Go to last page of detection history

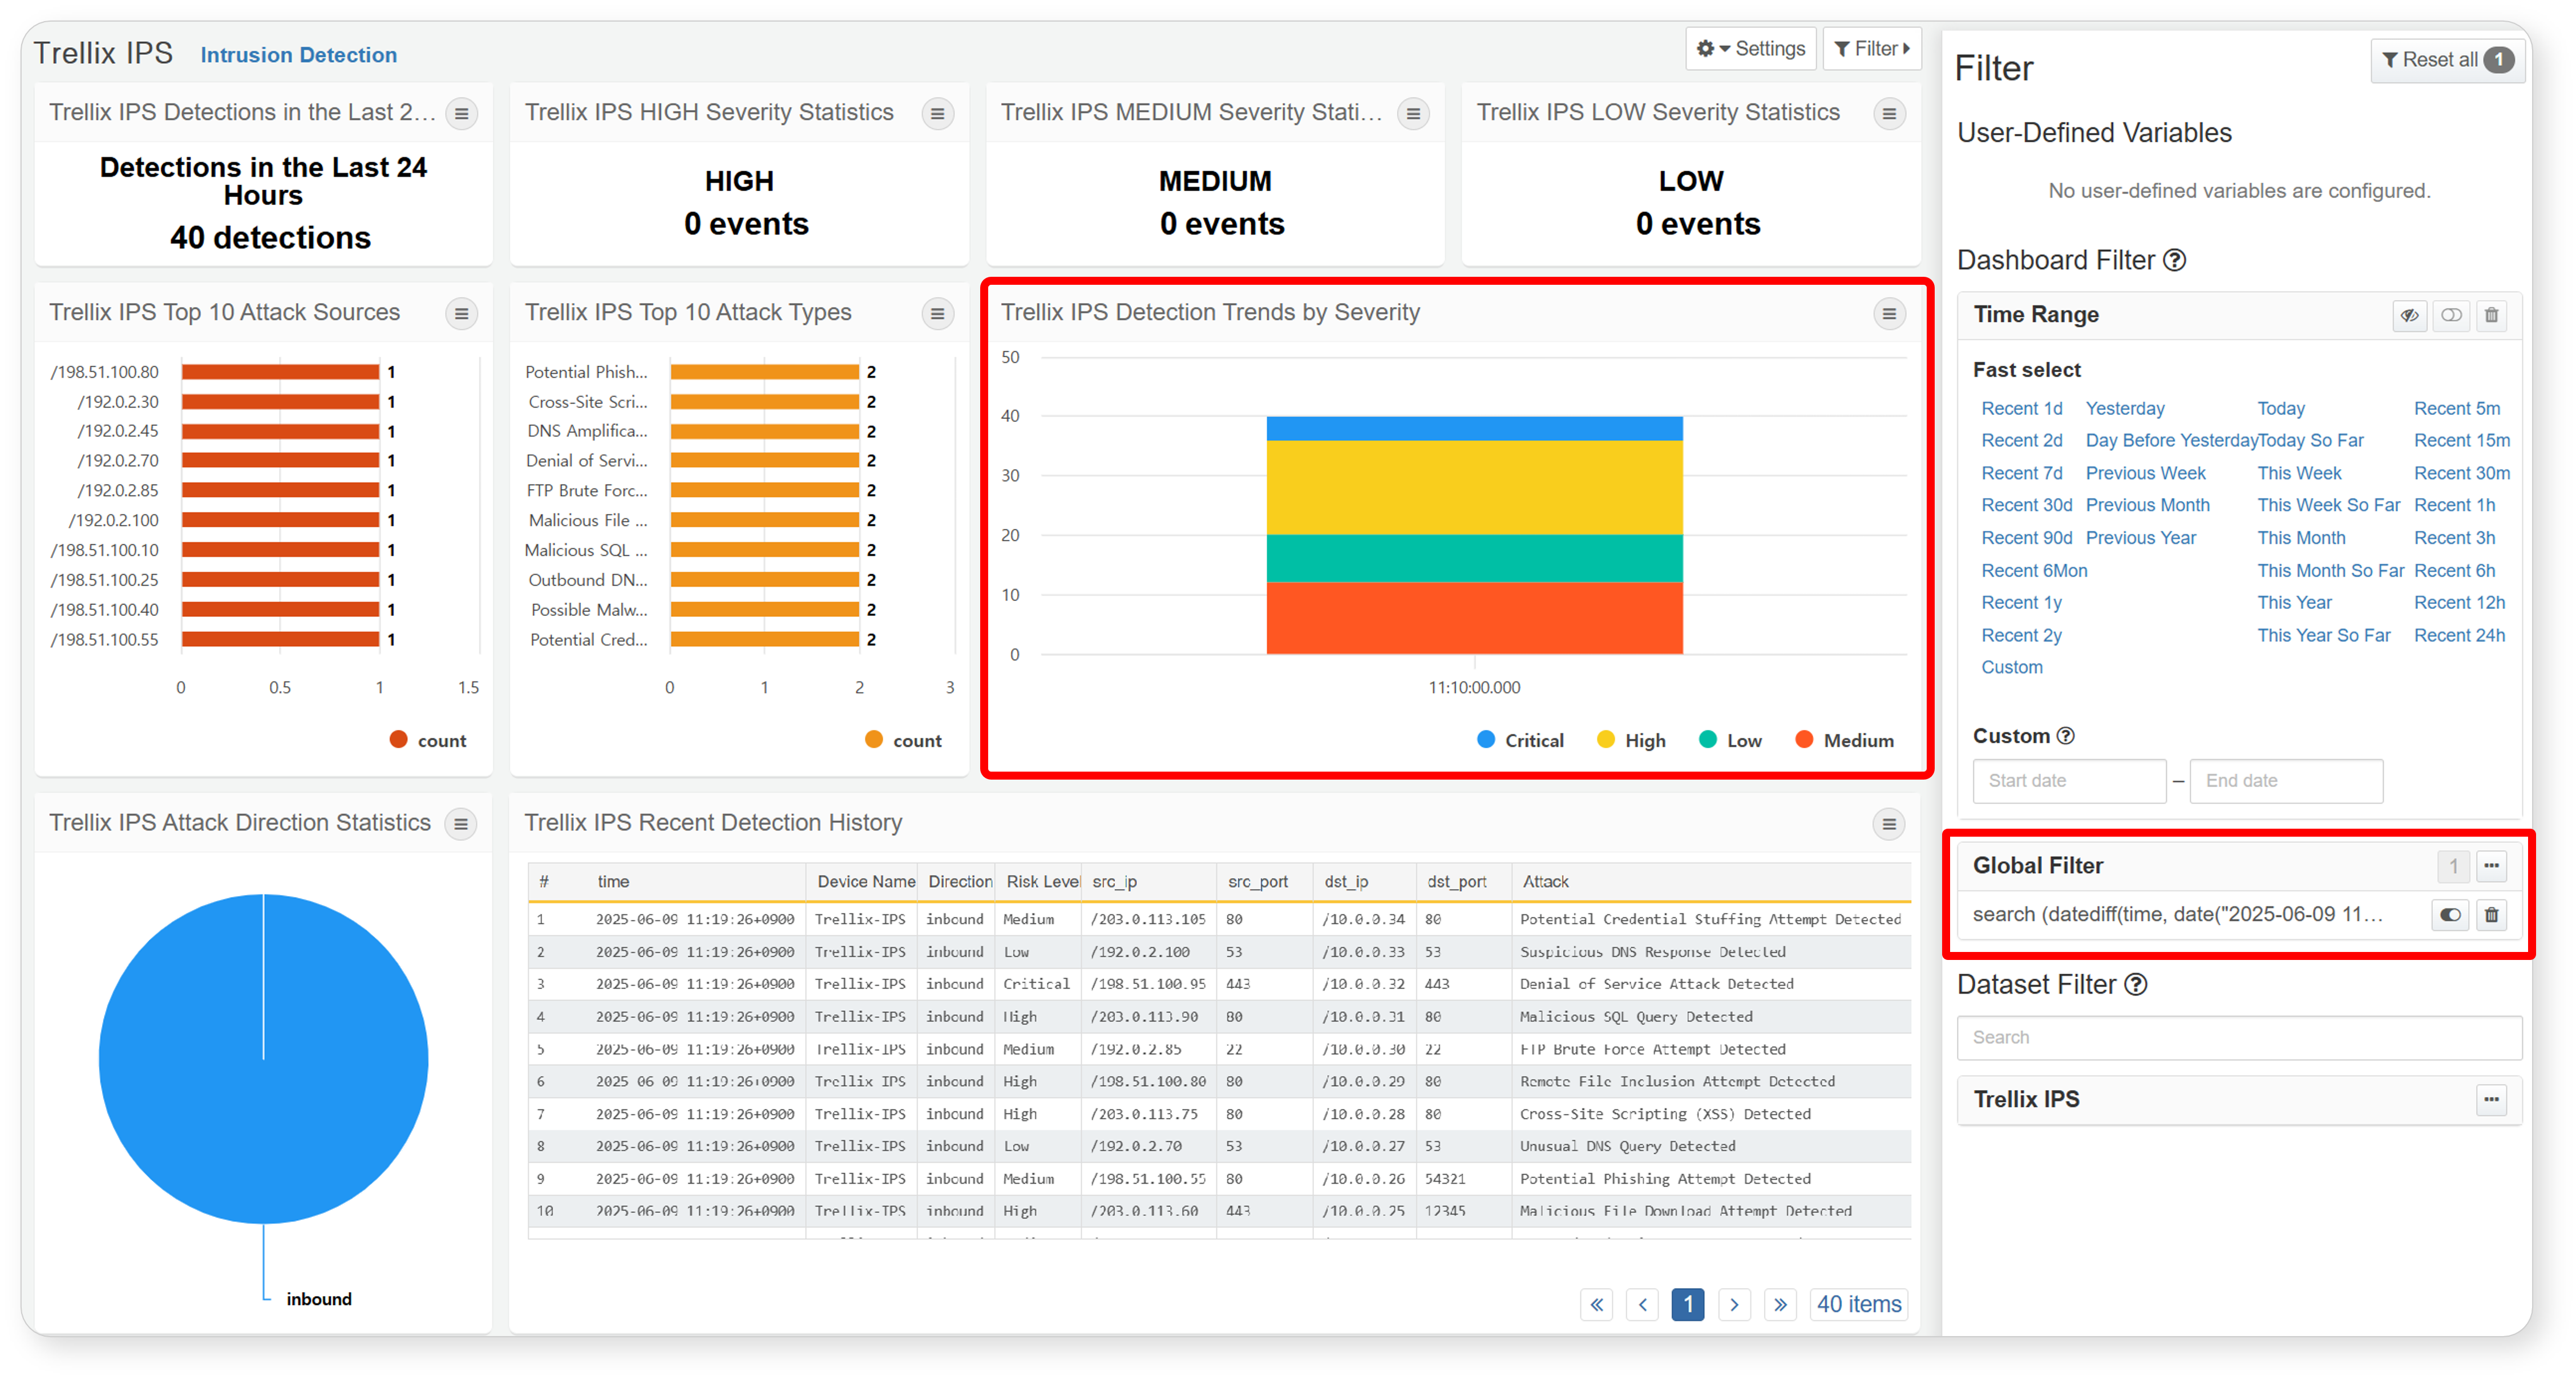click(1781, 1305)
